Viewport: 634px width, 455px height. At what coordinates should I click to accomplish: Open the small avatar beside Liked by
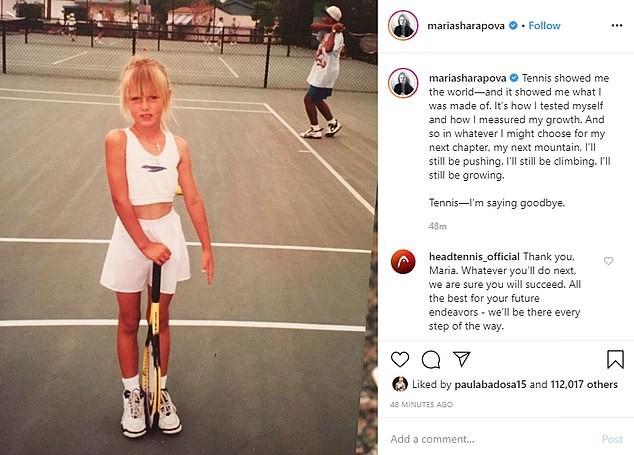(399, 384)
